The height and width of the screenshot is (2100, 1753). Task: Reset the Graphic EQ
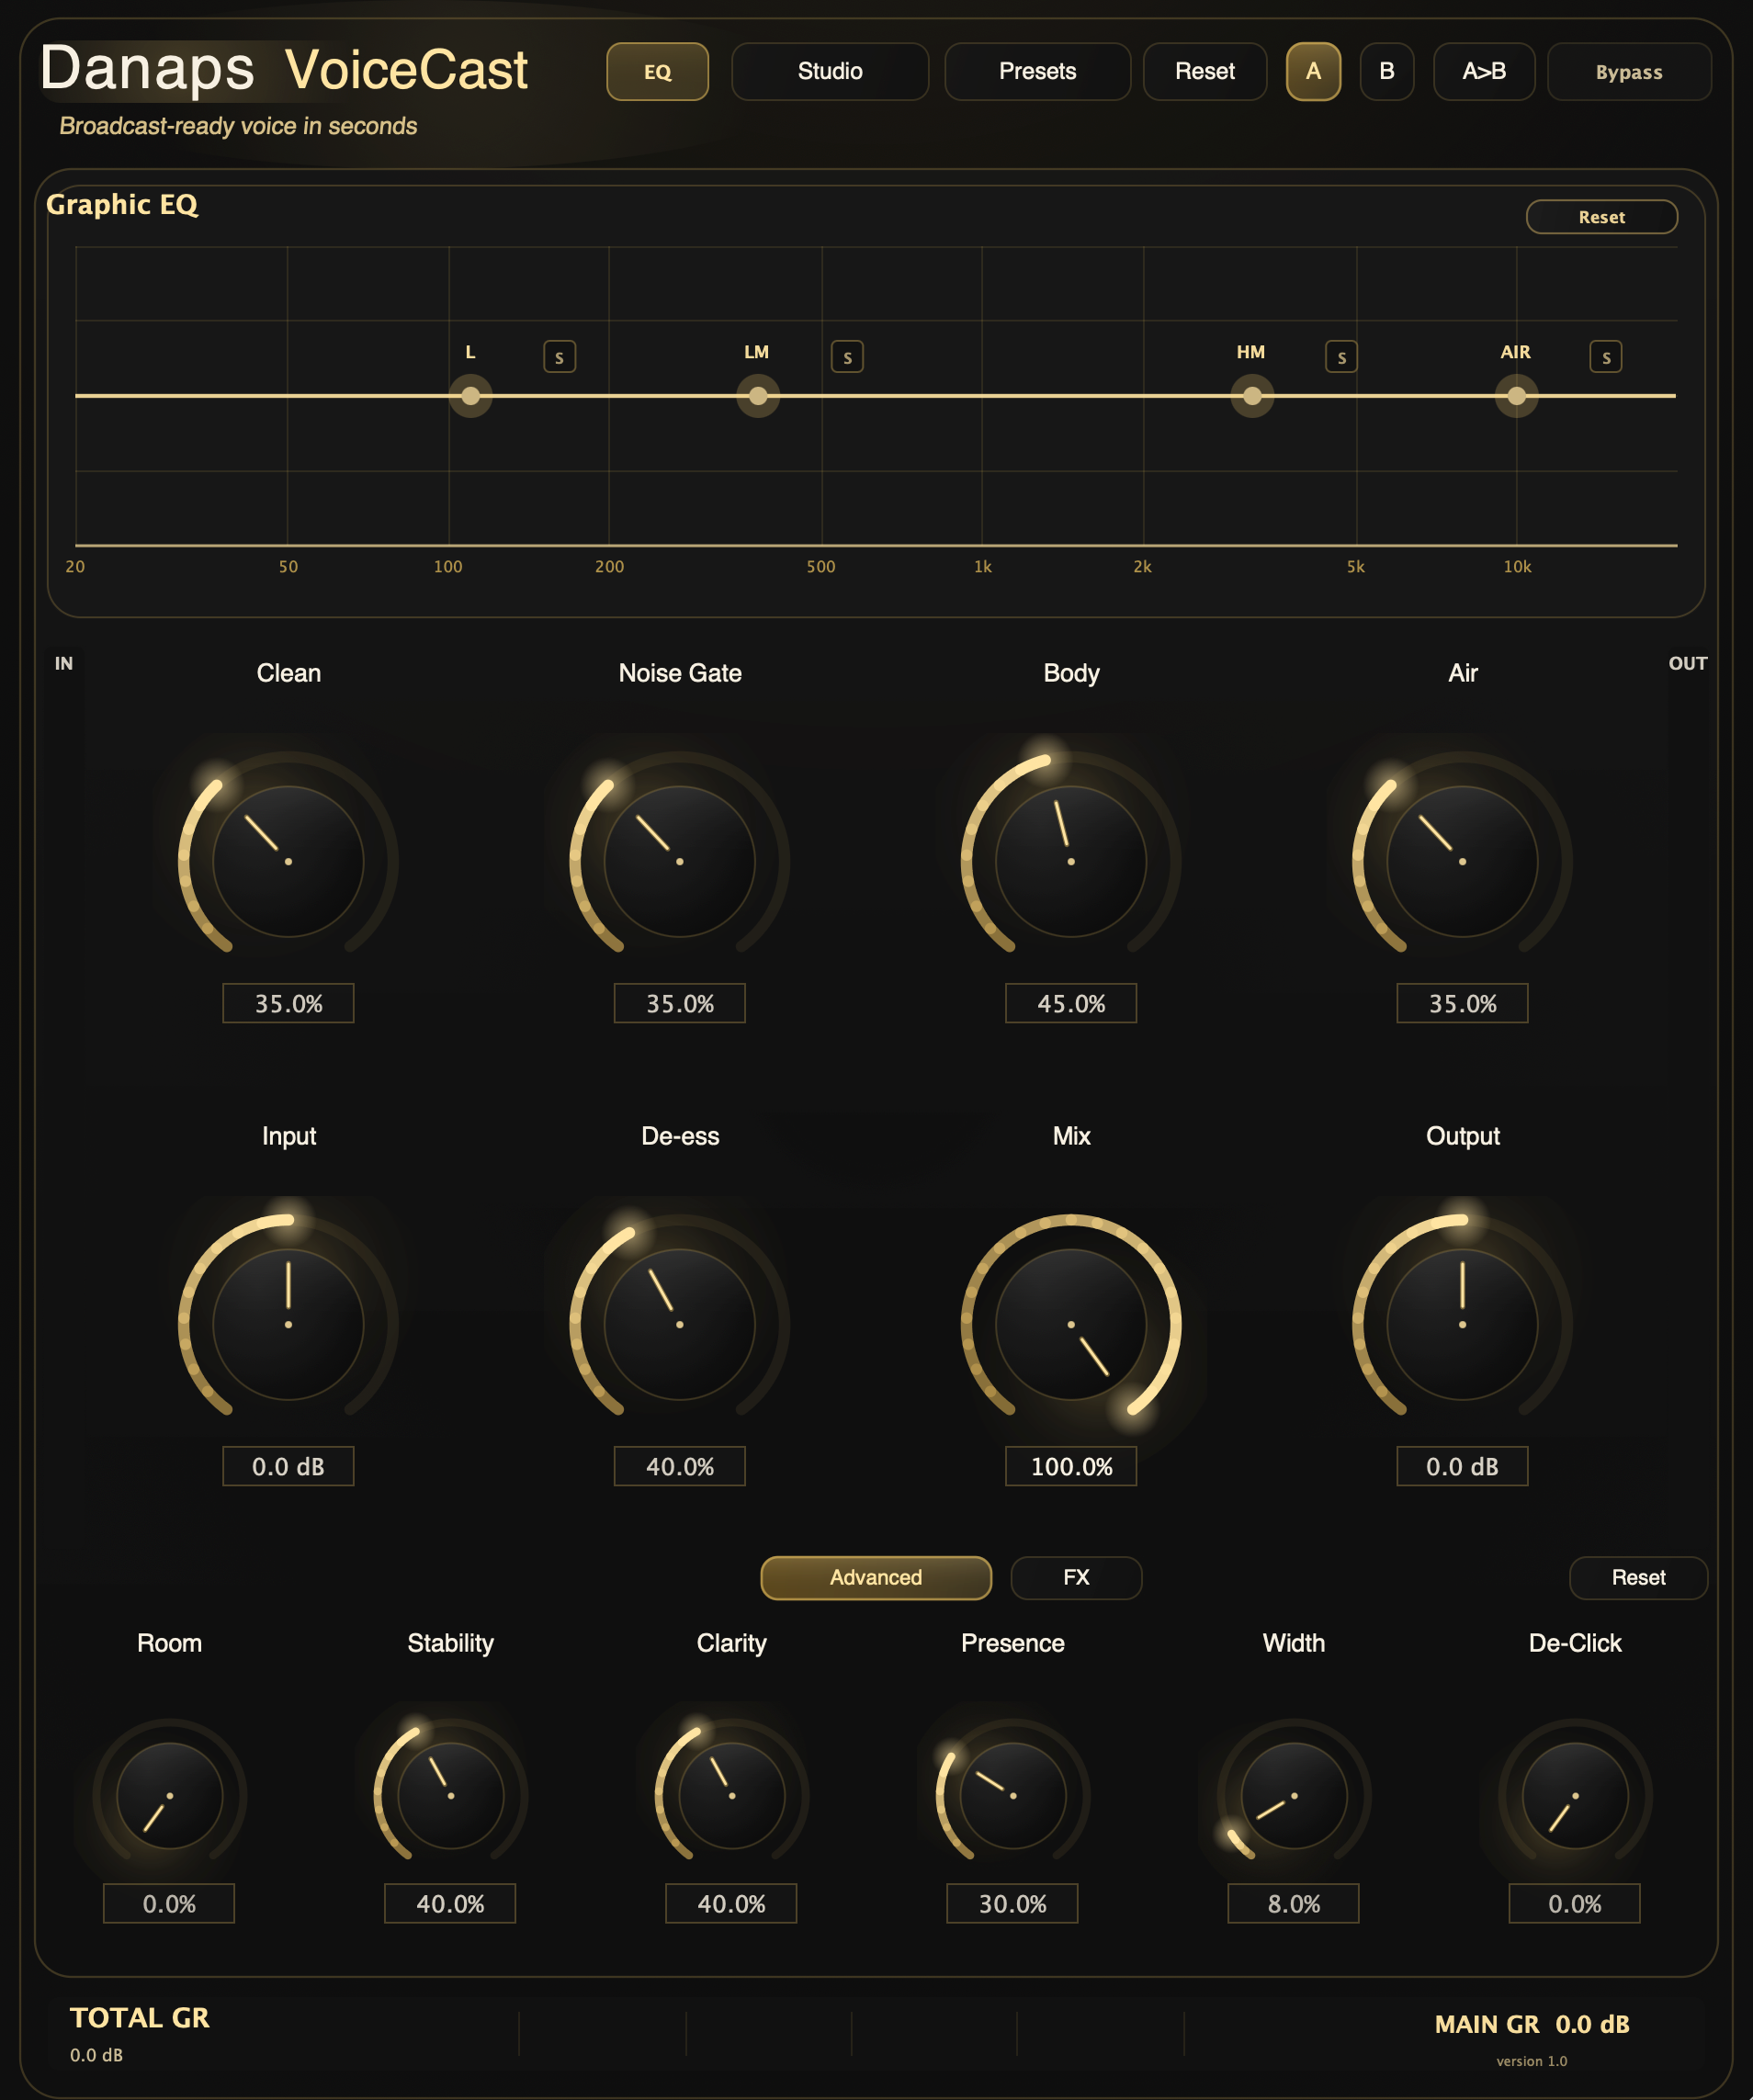[1602, 217]
